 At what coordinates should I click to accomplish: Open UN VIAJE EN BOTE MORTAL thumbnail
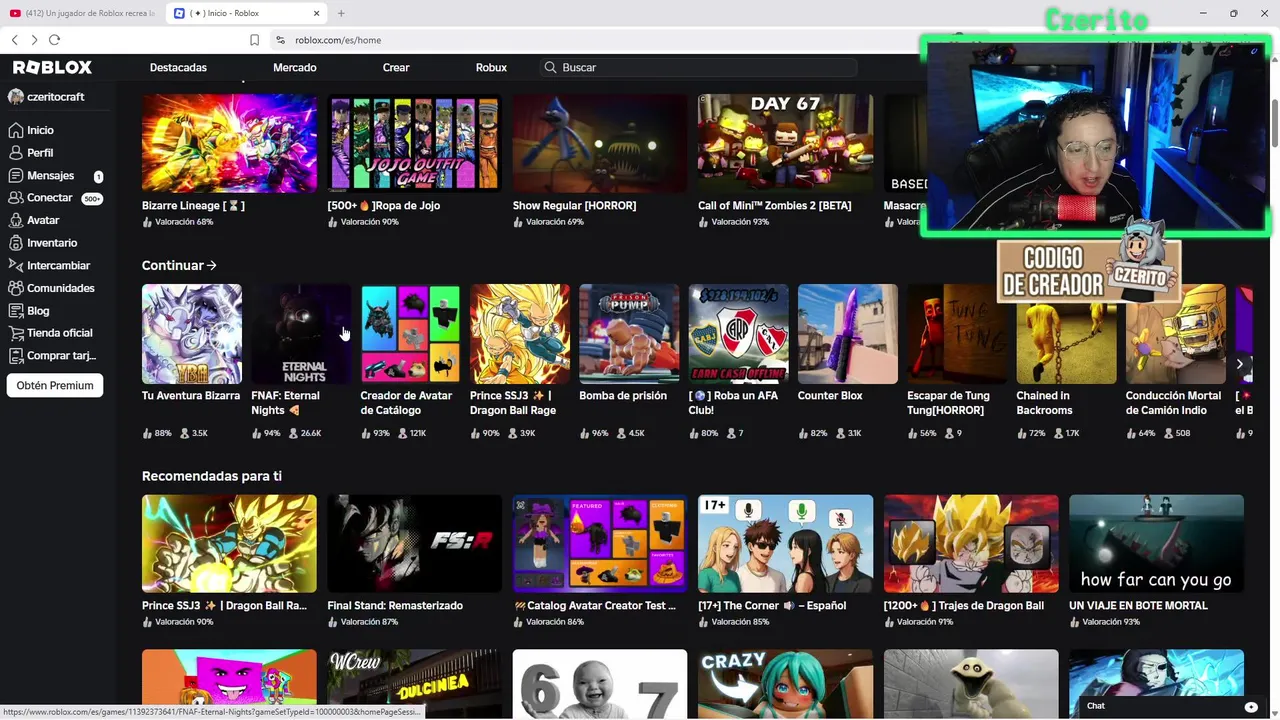click(x=1156, y=544)
